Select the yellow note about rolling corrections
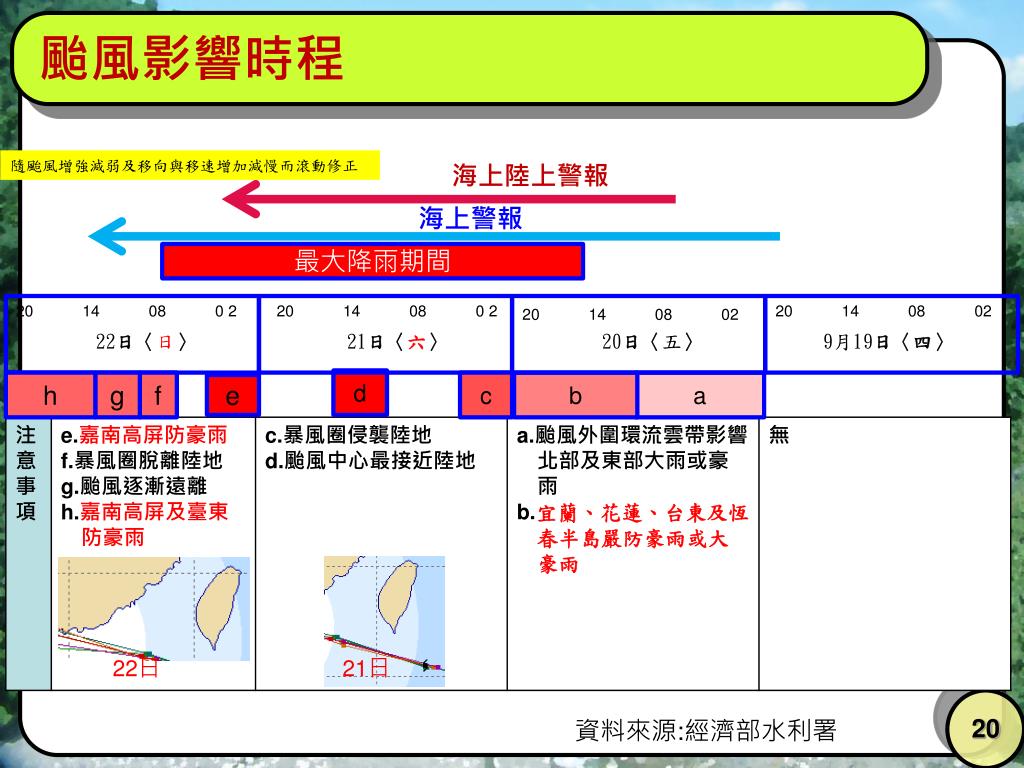The image size is (1024, 768). [190, 166]
